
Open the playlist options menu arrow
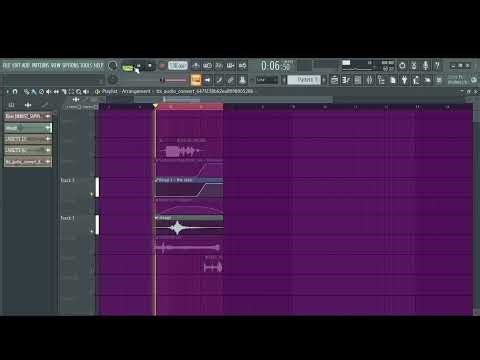(x=7, y=91)
